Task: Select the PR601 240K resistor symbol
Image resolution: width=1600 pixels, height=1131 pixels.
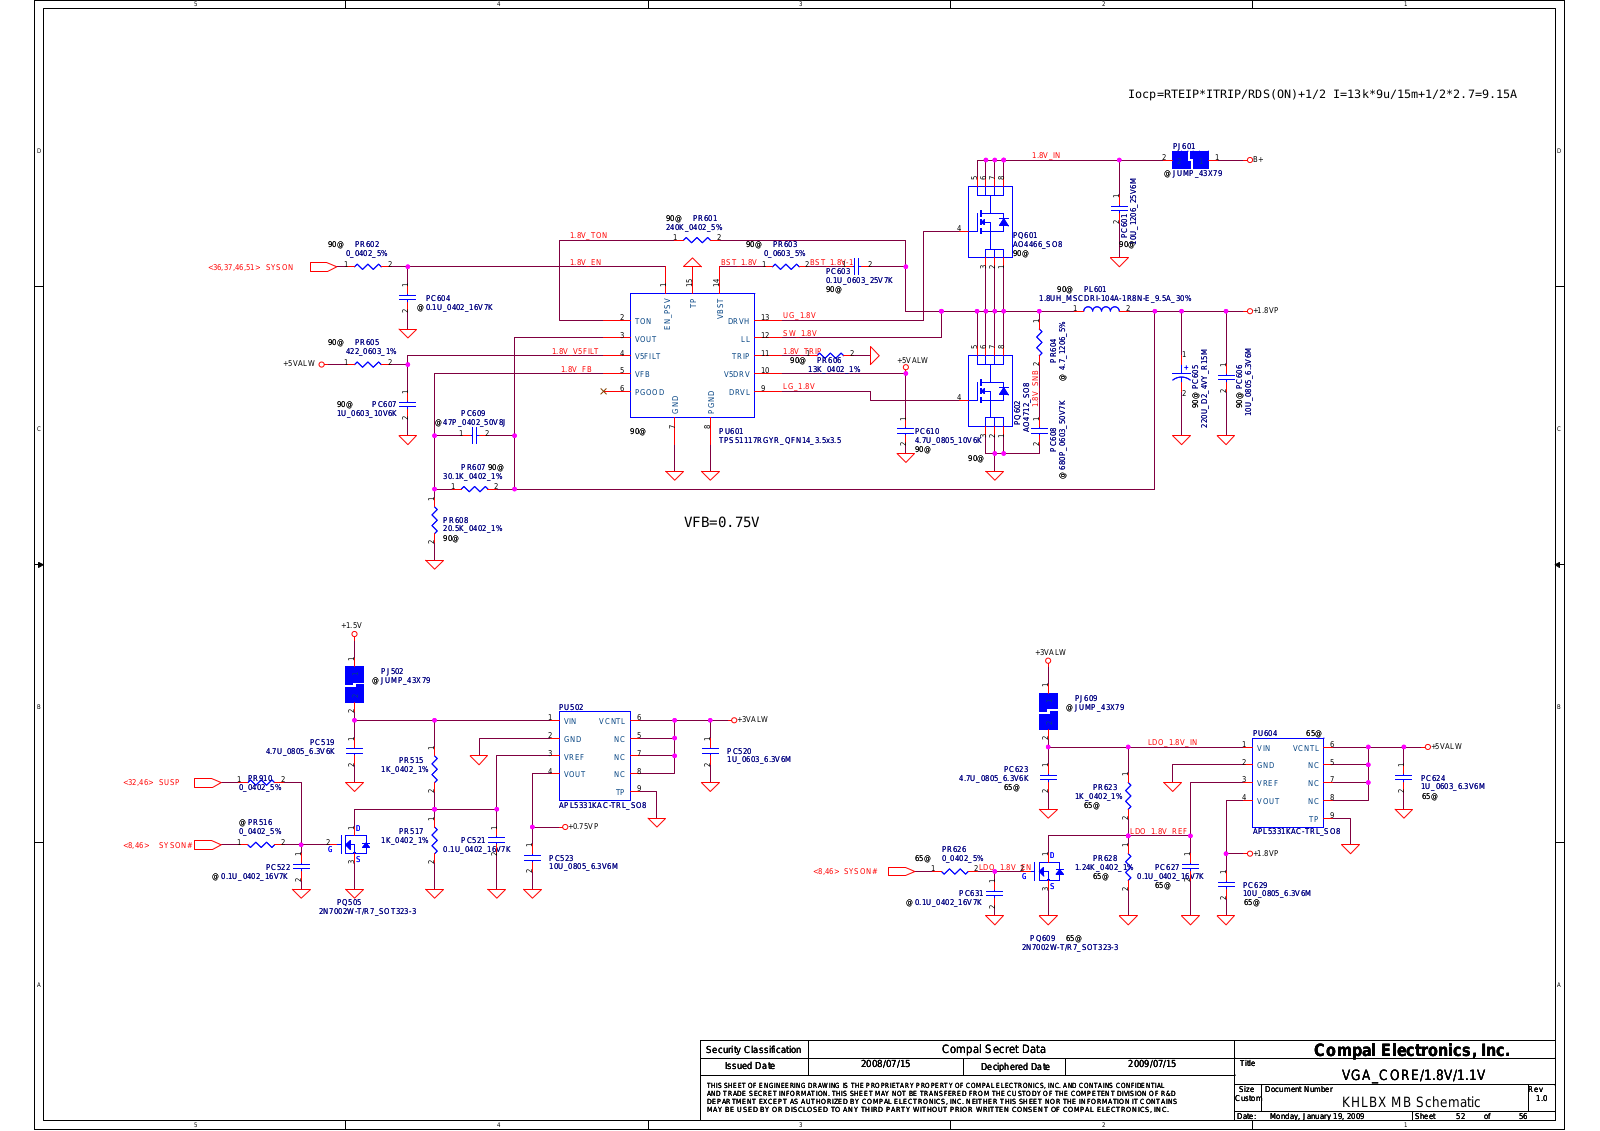Action: [697, 238]
